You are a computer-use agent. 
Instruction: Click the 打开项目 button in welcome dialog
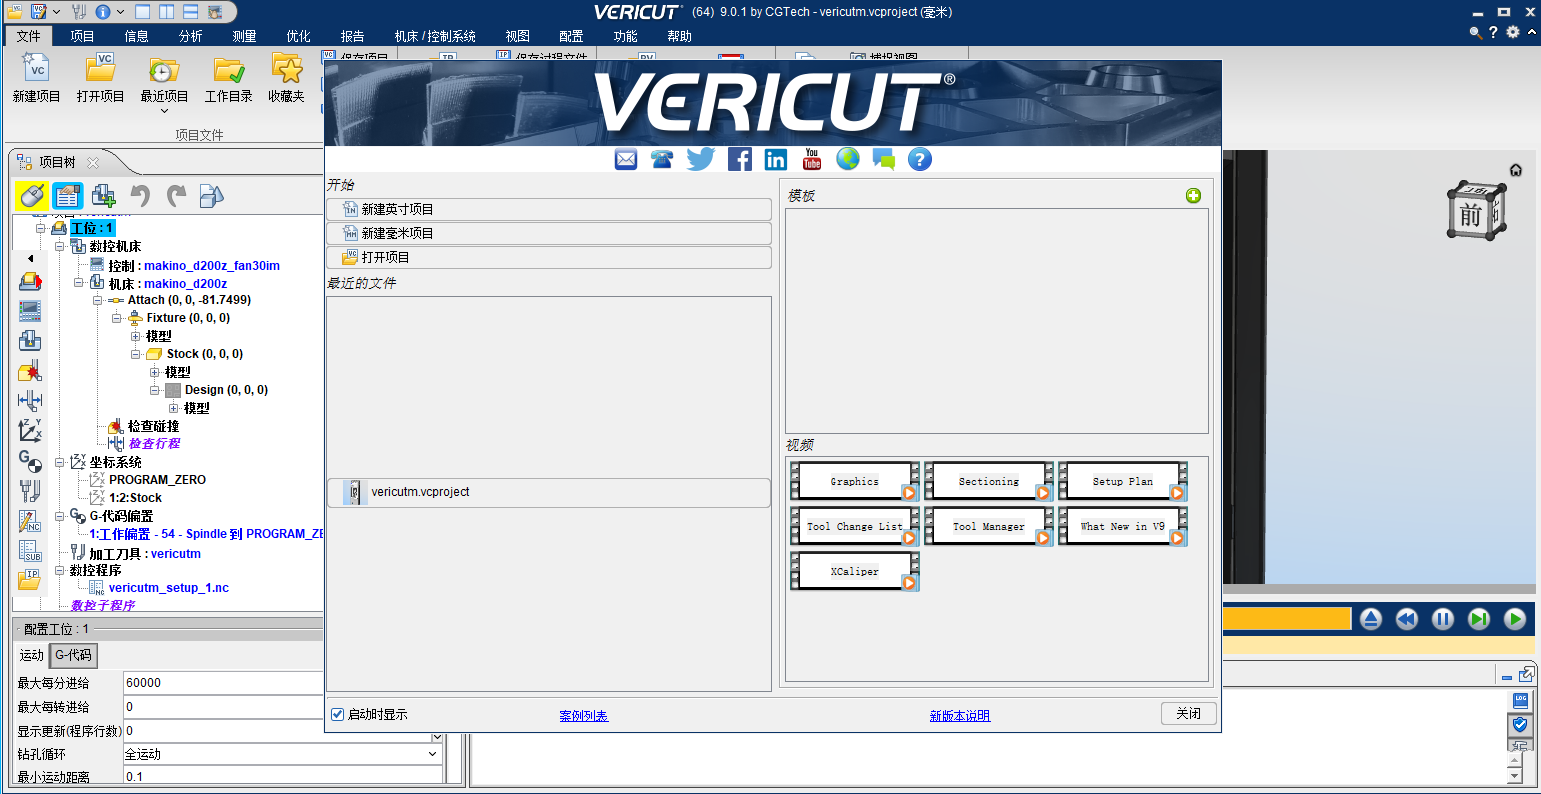549,257
